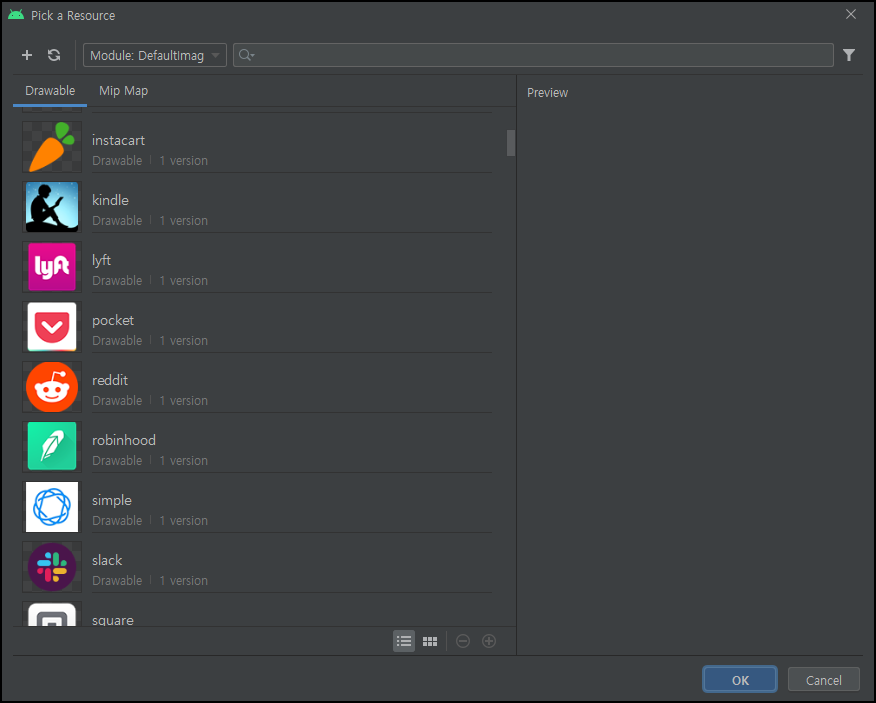
Task: Click the refresh resources icon
Action: click(x=54, y=55)
